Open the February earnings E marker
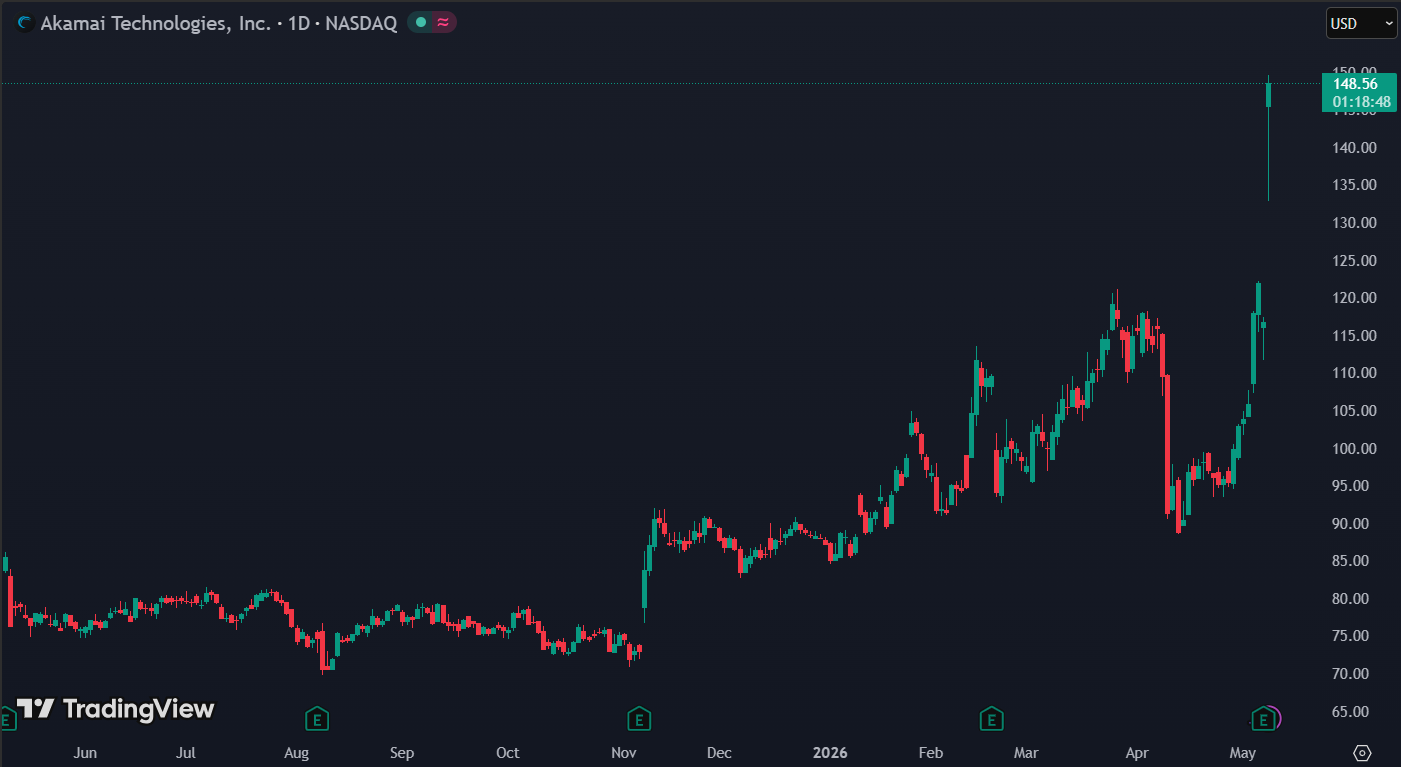This screenshot has height=767, width=1401. pyautogui.click(x=991, y=718)
